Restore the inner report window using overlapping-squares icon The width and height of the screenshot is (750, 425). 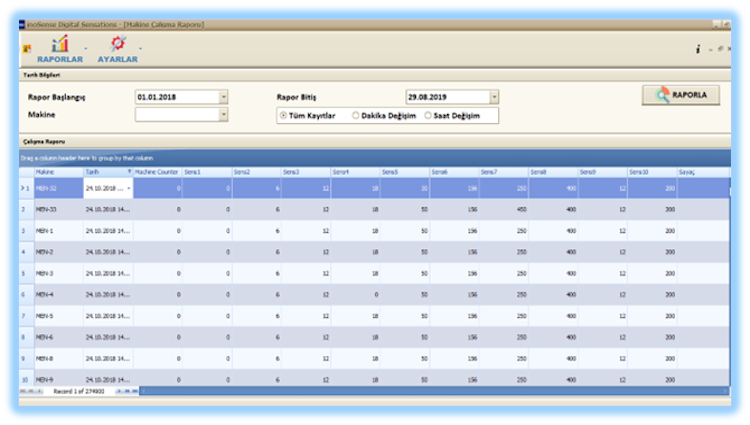coord(720,49)
